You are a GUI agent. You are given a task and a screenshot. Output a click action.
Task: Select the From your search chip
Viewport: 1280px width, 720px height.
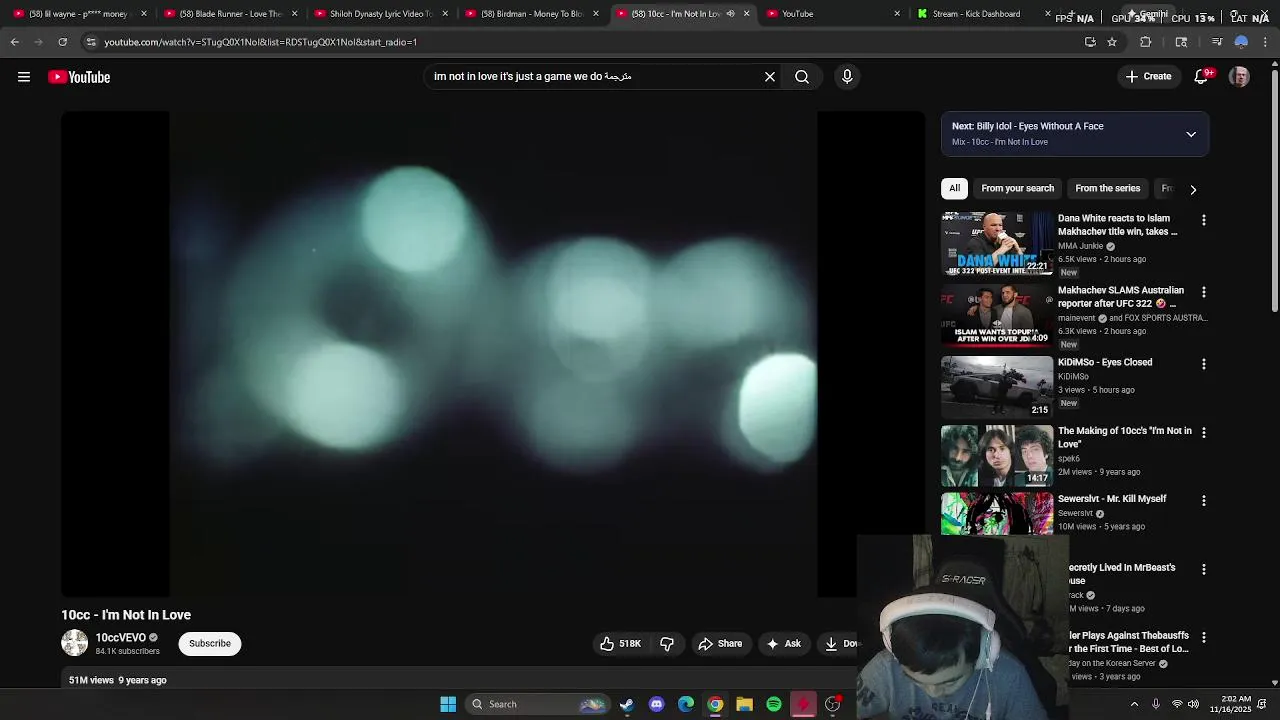click(1017, 188)
